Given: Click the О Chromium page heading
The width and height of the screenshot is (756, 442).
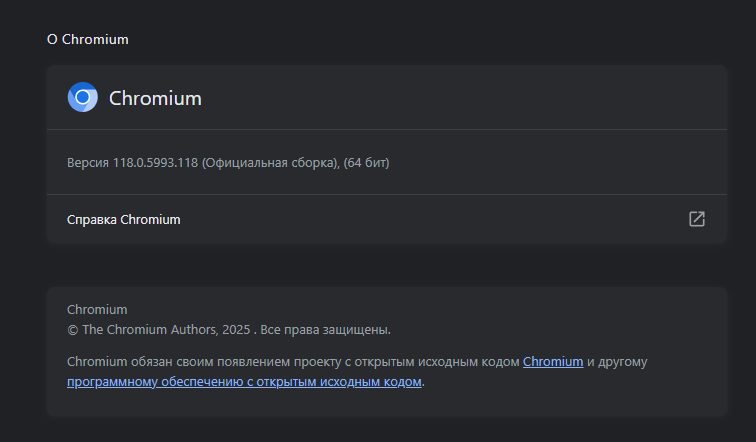Looking at the screenshot, I should (x=88, y=39).
